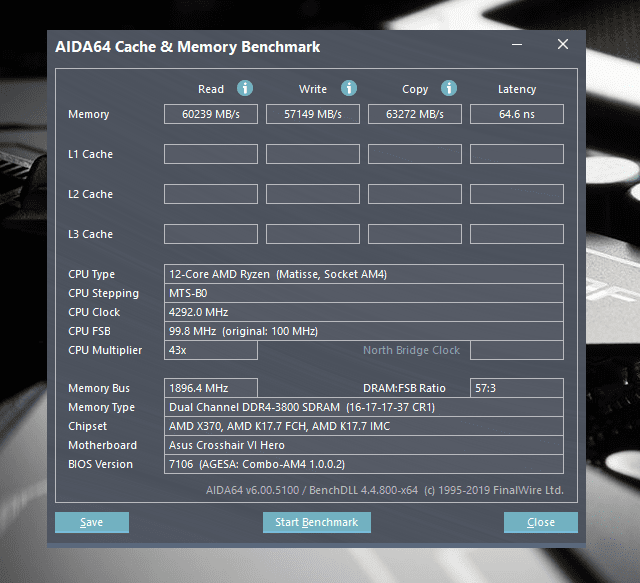
Task: Click the empty L3 Cache Latency field
Action: 517,234
